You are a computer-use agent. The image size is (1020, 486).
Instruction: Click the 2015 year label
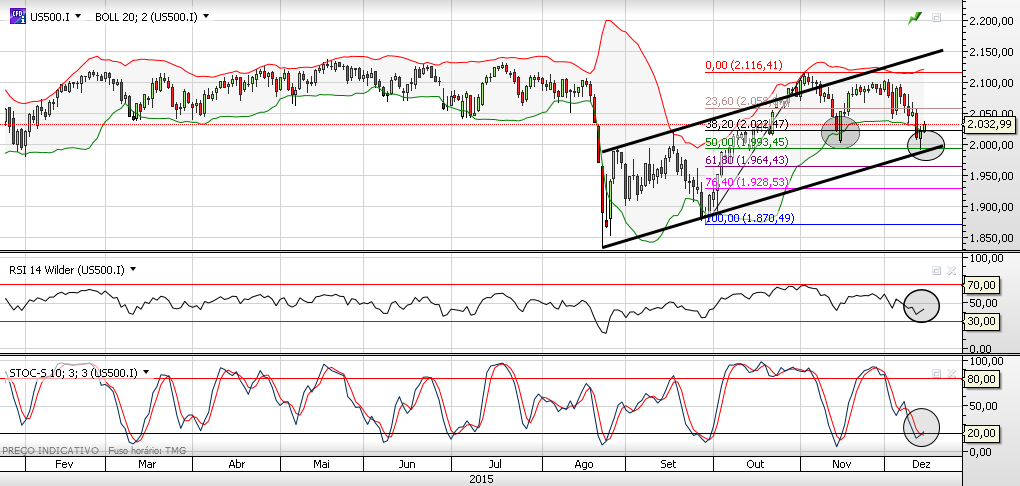pos(481,479)
